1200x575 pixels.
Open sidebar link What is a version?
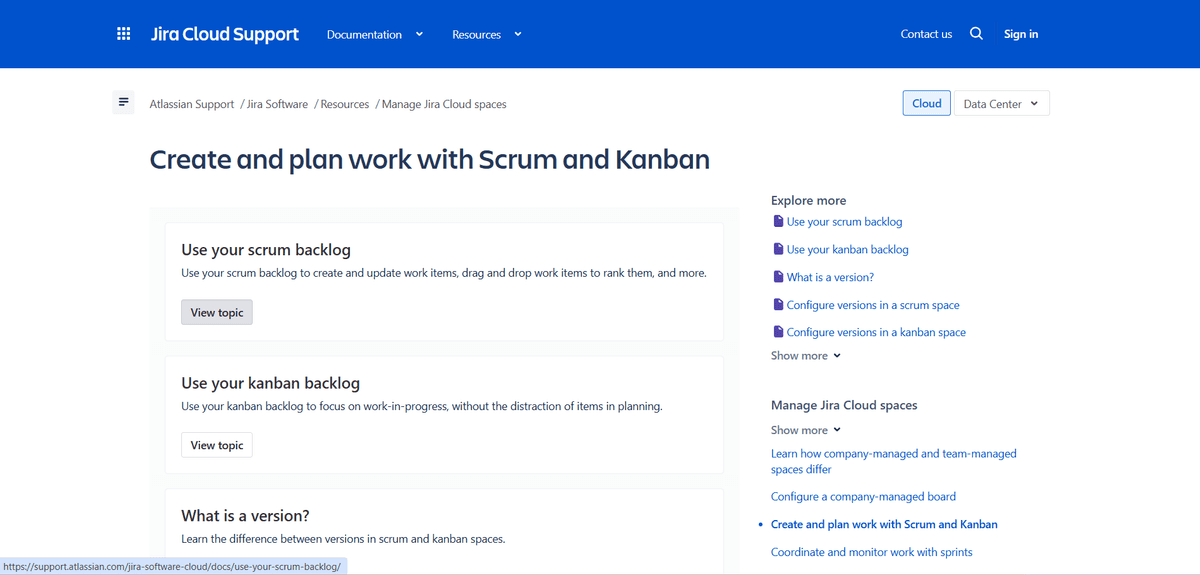pos(830,277)
